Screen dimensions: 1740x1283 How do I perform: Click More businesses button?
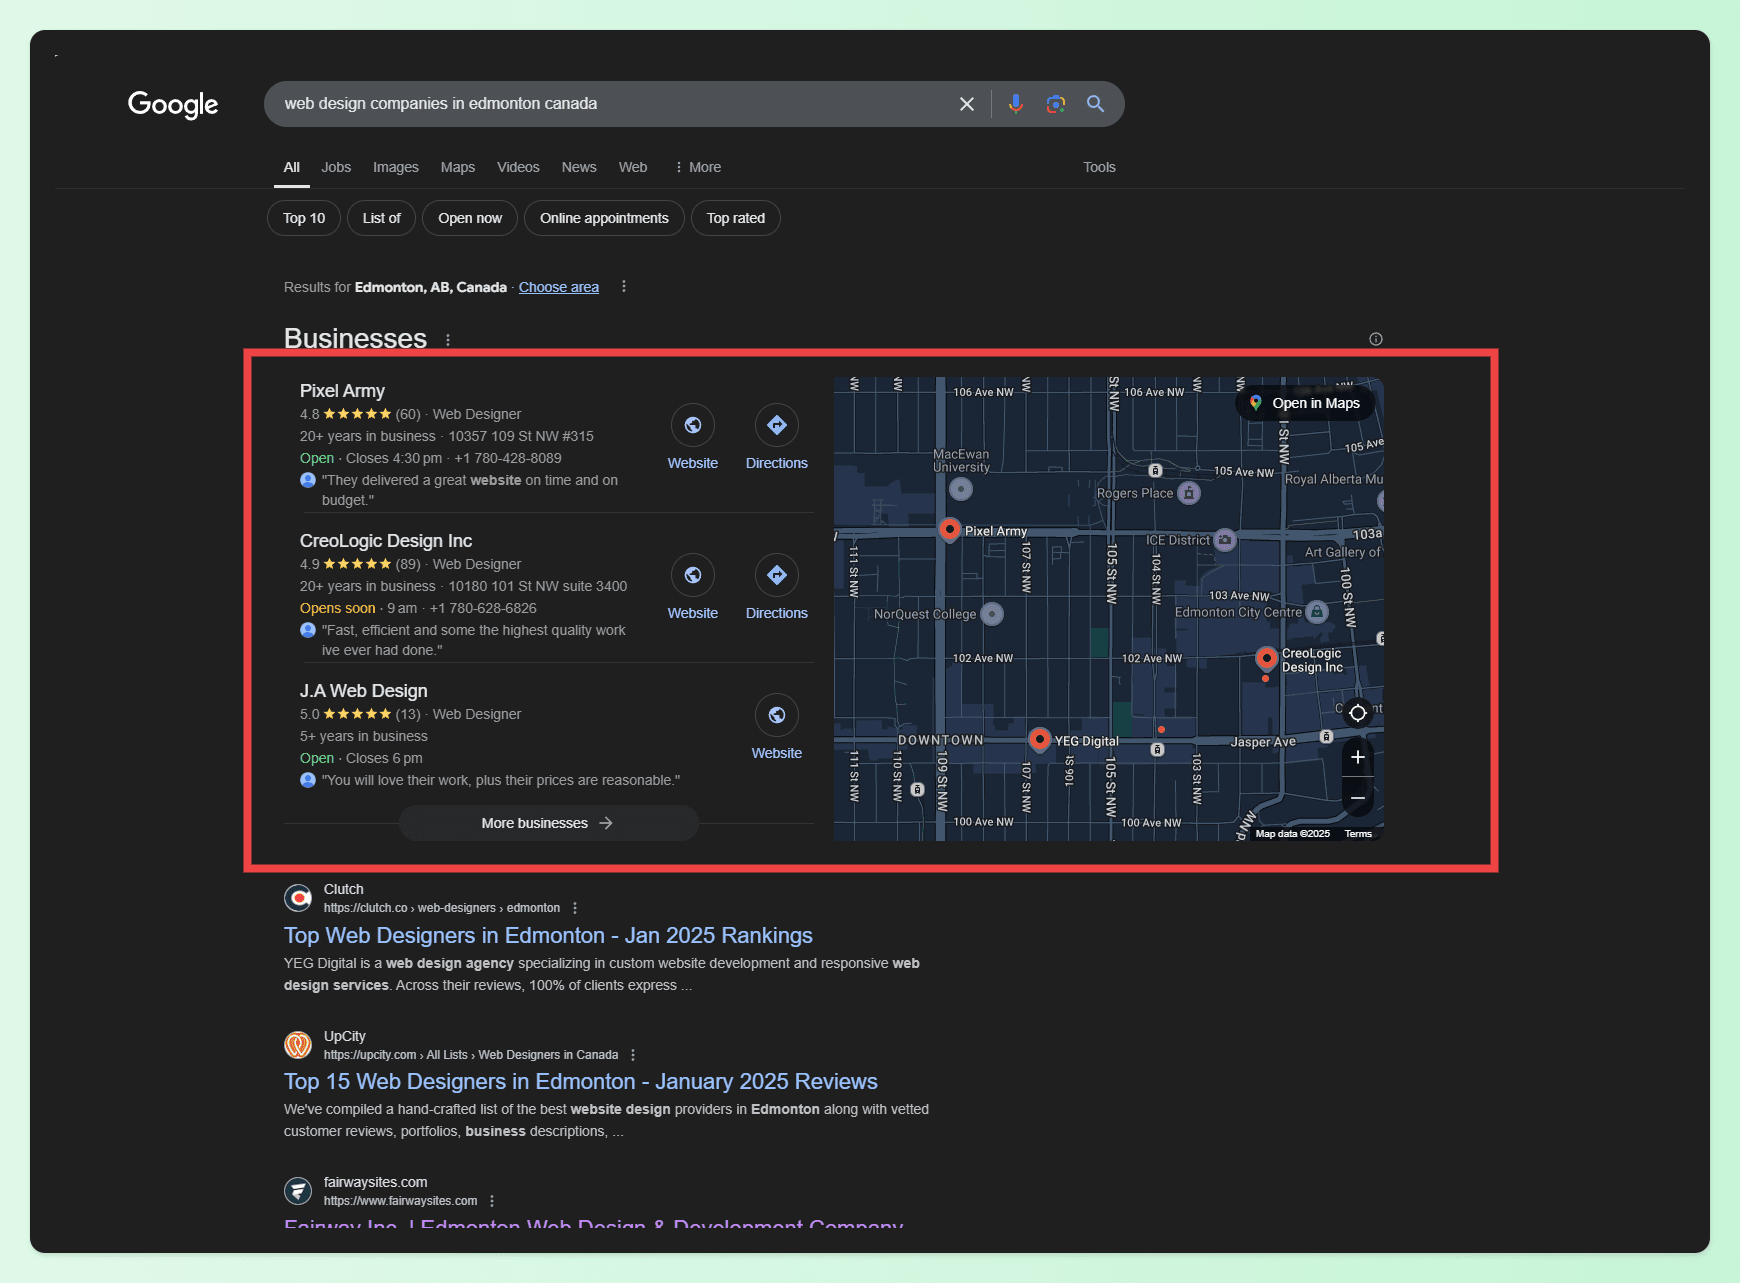click(x=548, y=823)
